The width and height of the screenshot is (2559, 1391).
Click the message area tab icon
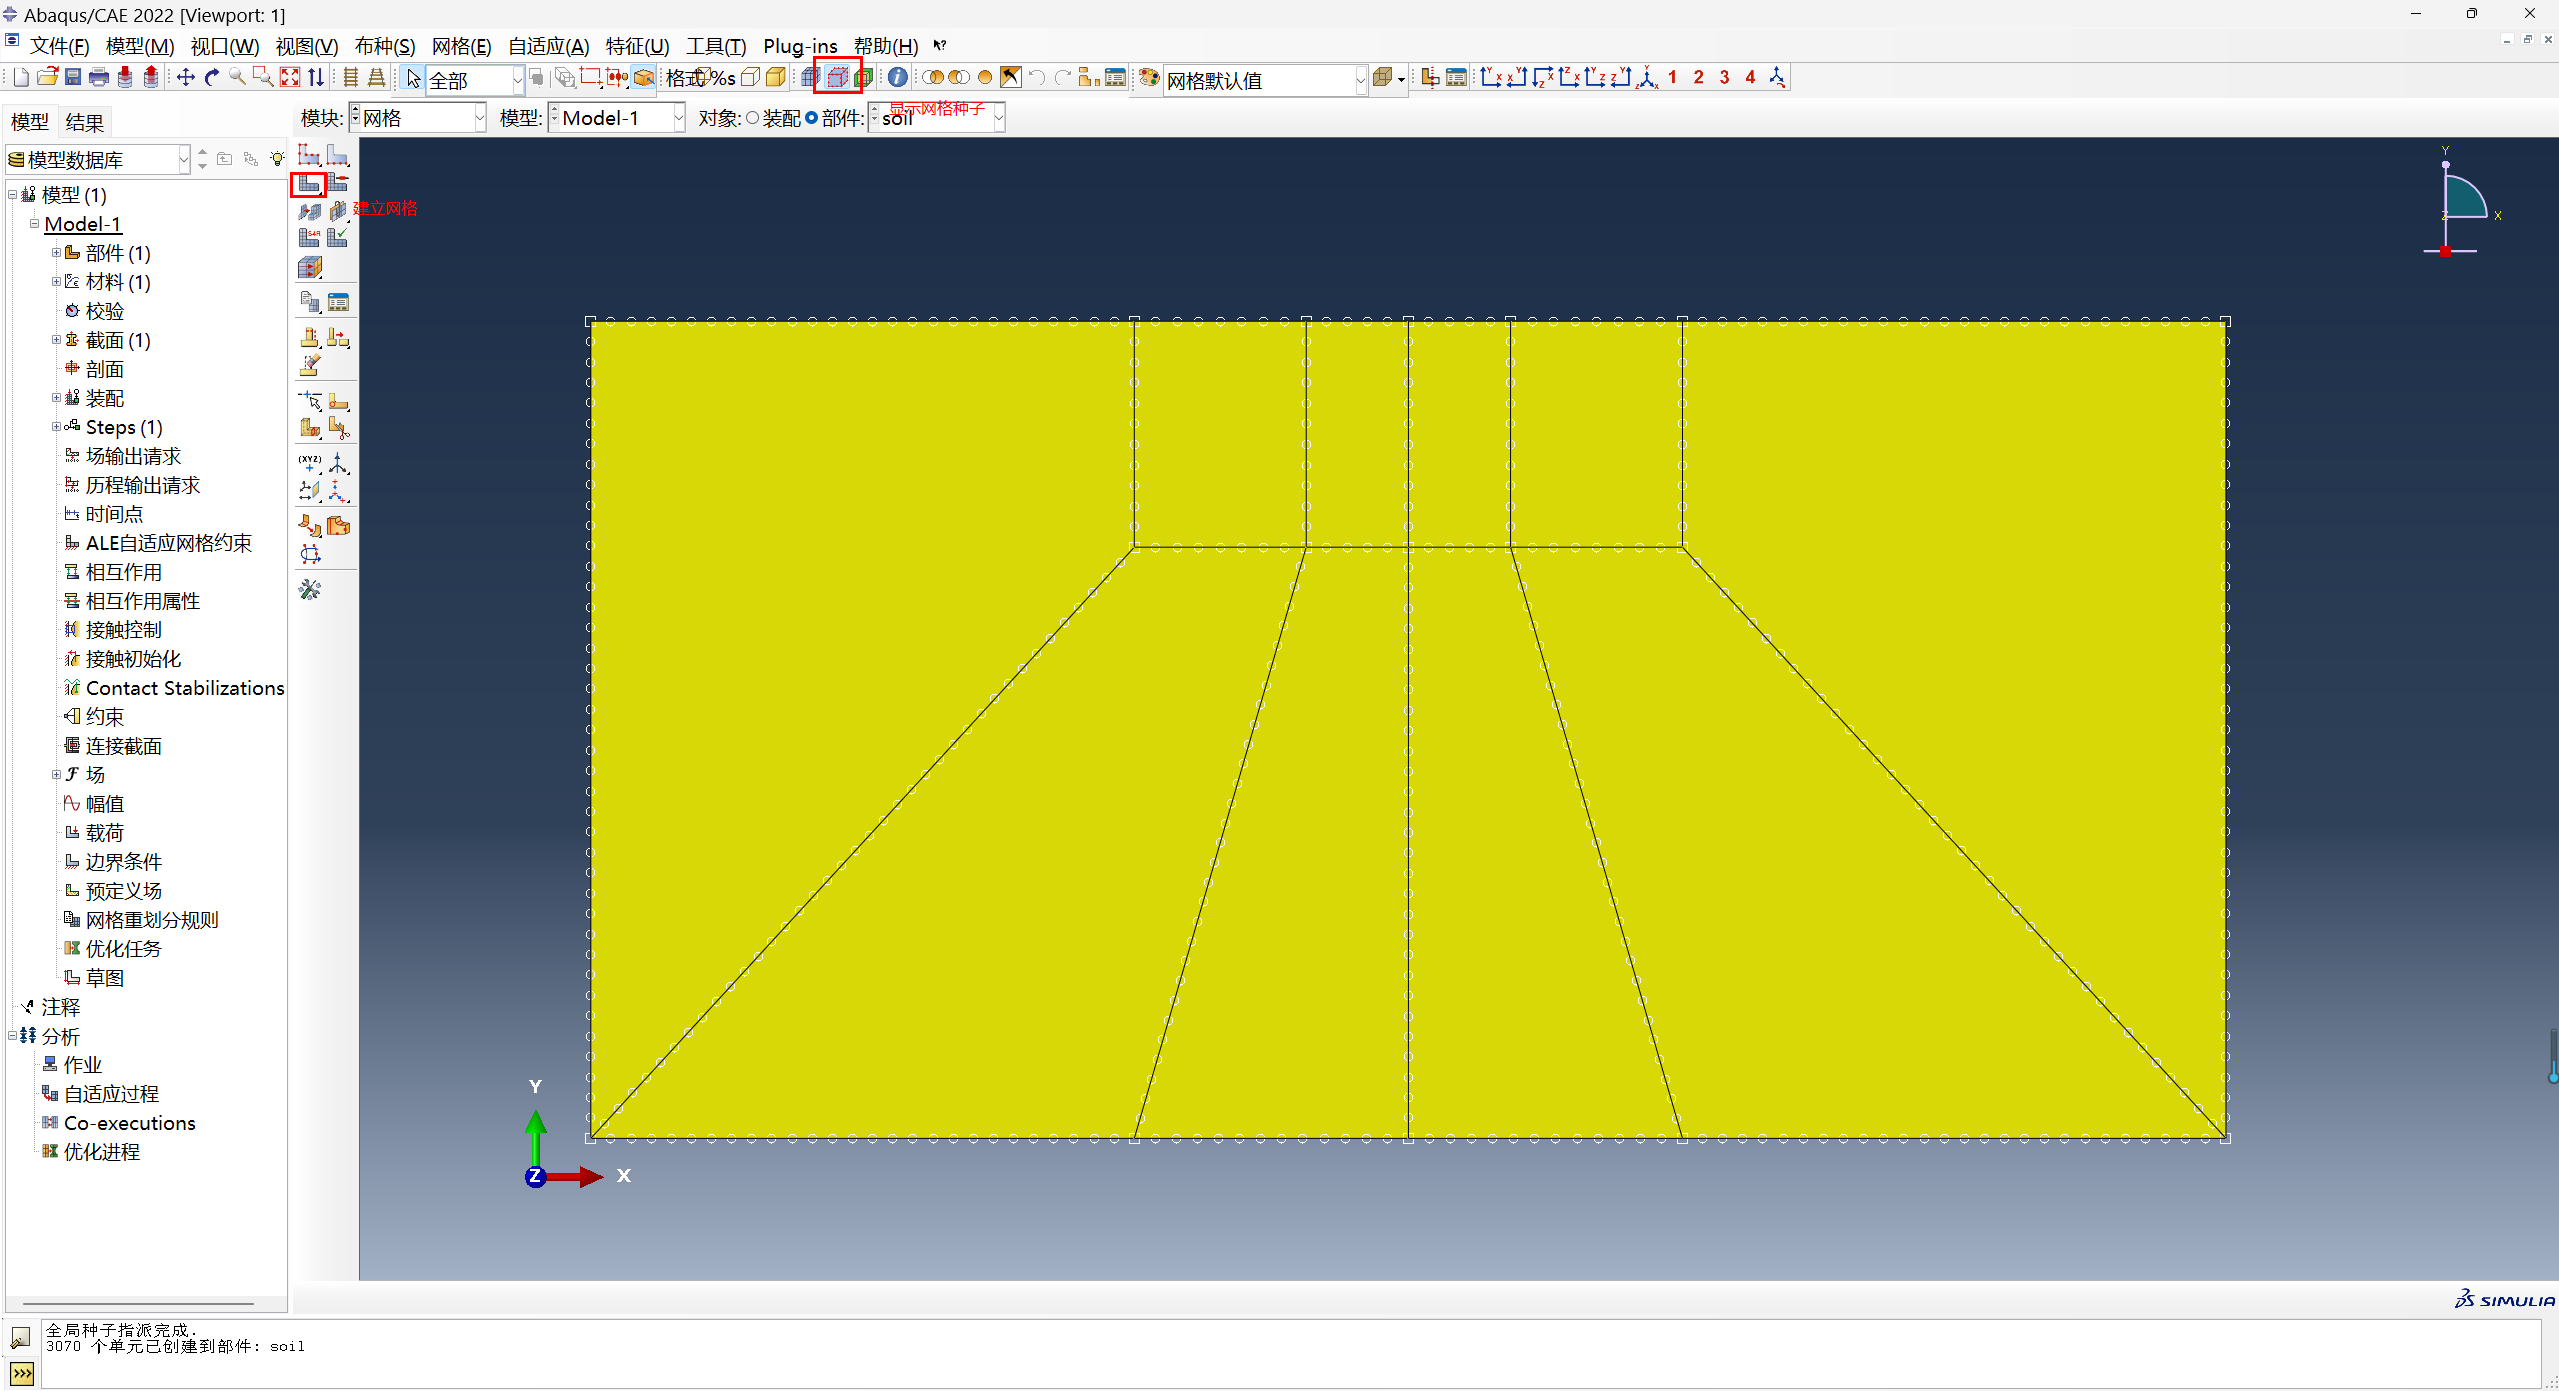point(21,1338)
